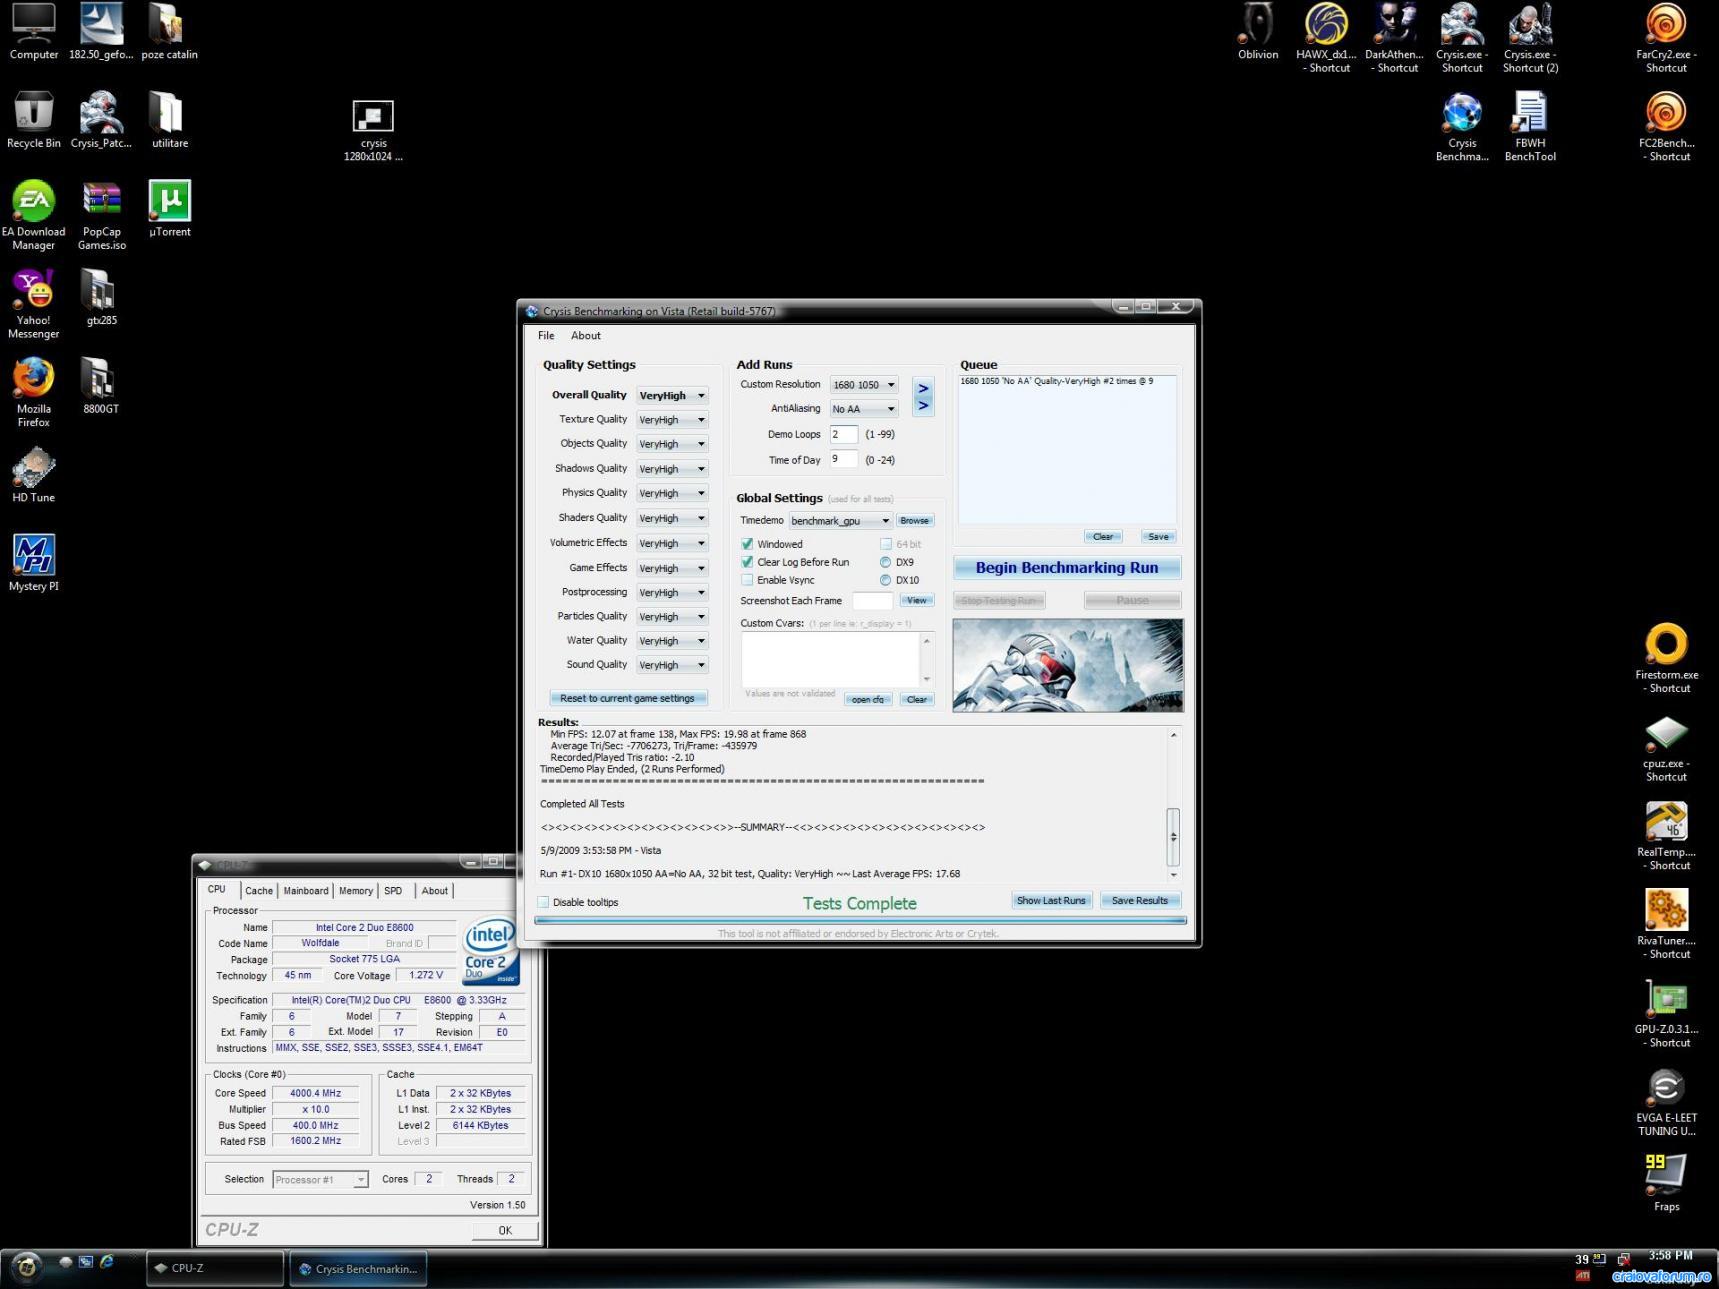Select the DX10 radio button
Viewport: 1719px width, 1289px height.
885,580
